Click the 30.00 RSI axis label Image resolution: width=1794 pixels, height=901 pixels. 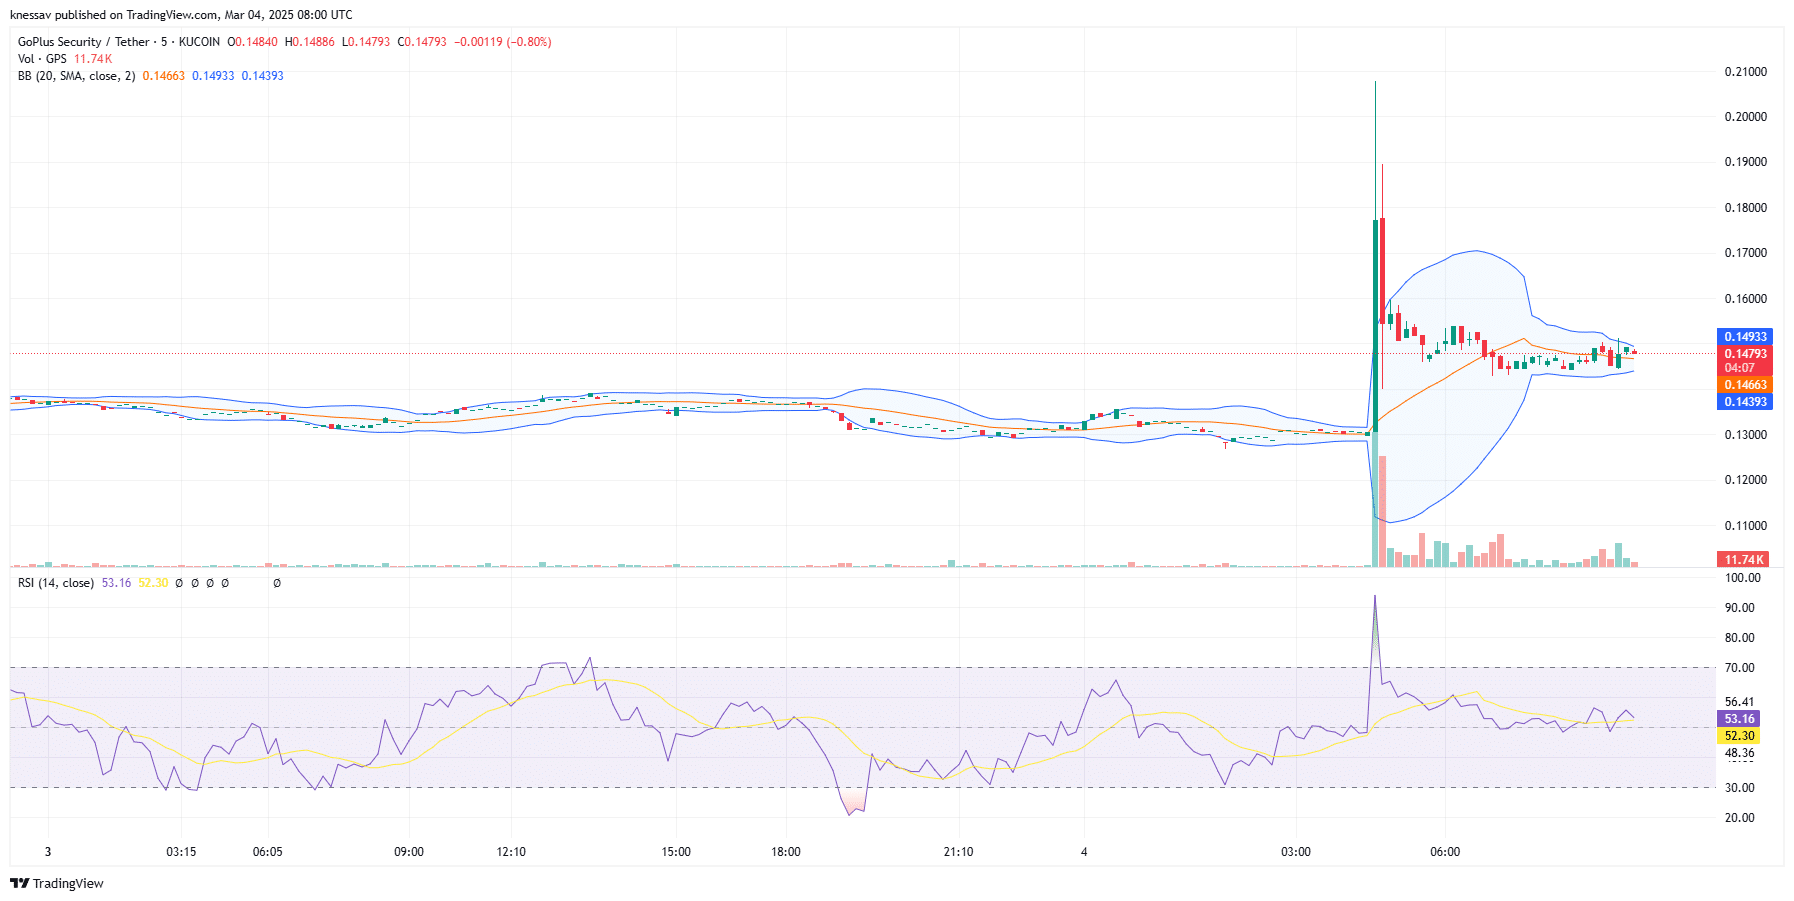click(x=1740, y=788)
